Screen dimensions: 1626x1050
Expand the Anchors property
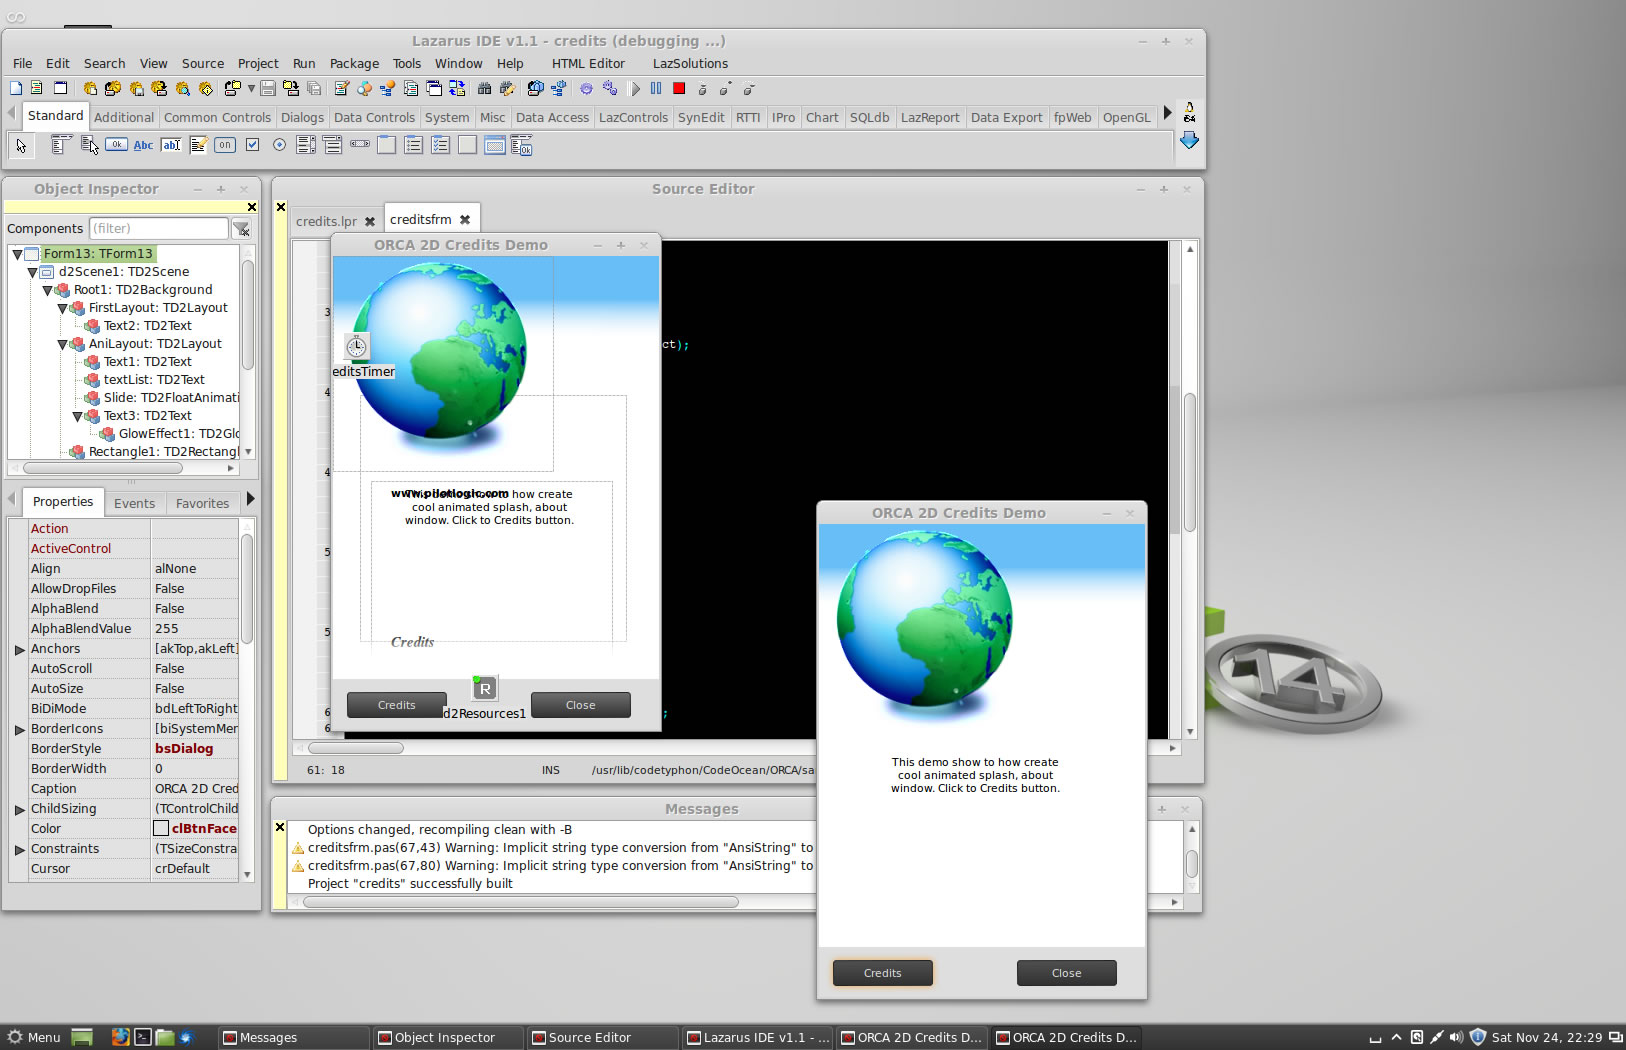[19, 650]
